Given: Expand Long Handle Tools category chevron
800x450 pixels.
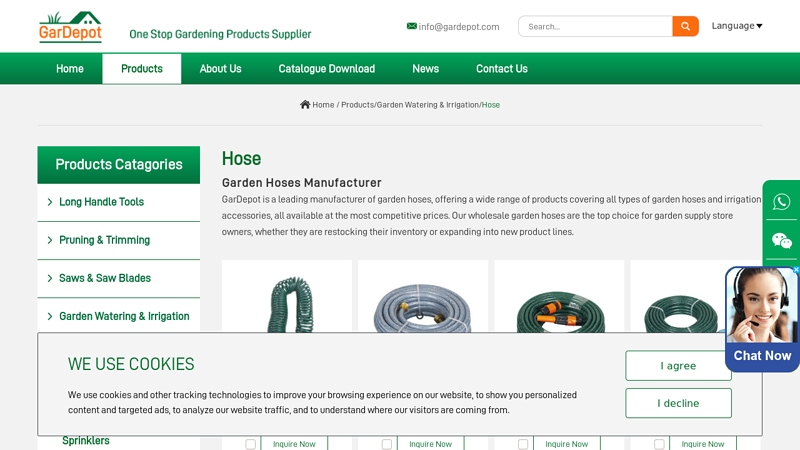Looking at the screenshot, I should (x=49, y=202).
